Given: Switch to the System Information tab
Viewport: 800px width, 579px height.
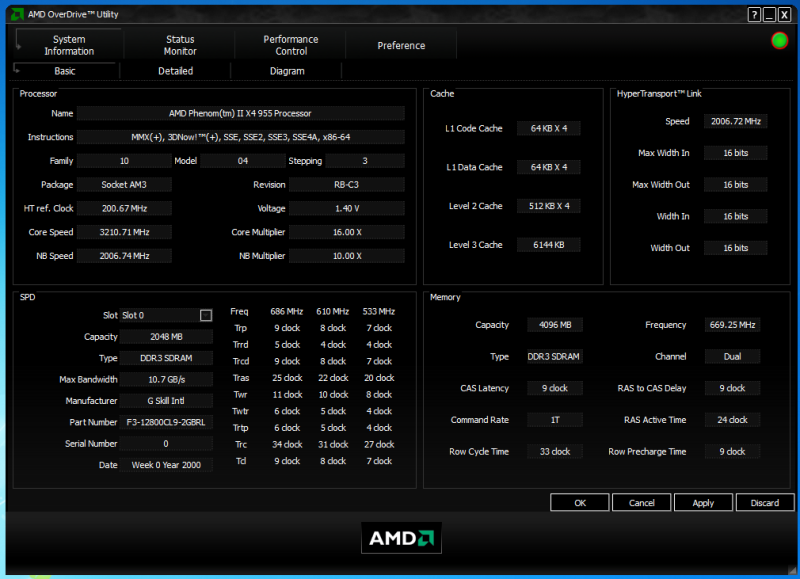Looking at the screenshot, I should (69, 45).
